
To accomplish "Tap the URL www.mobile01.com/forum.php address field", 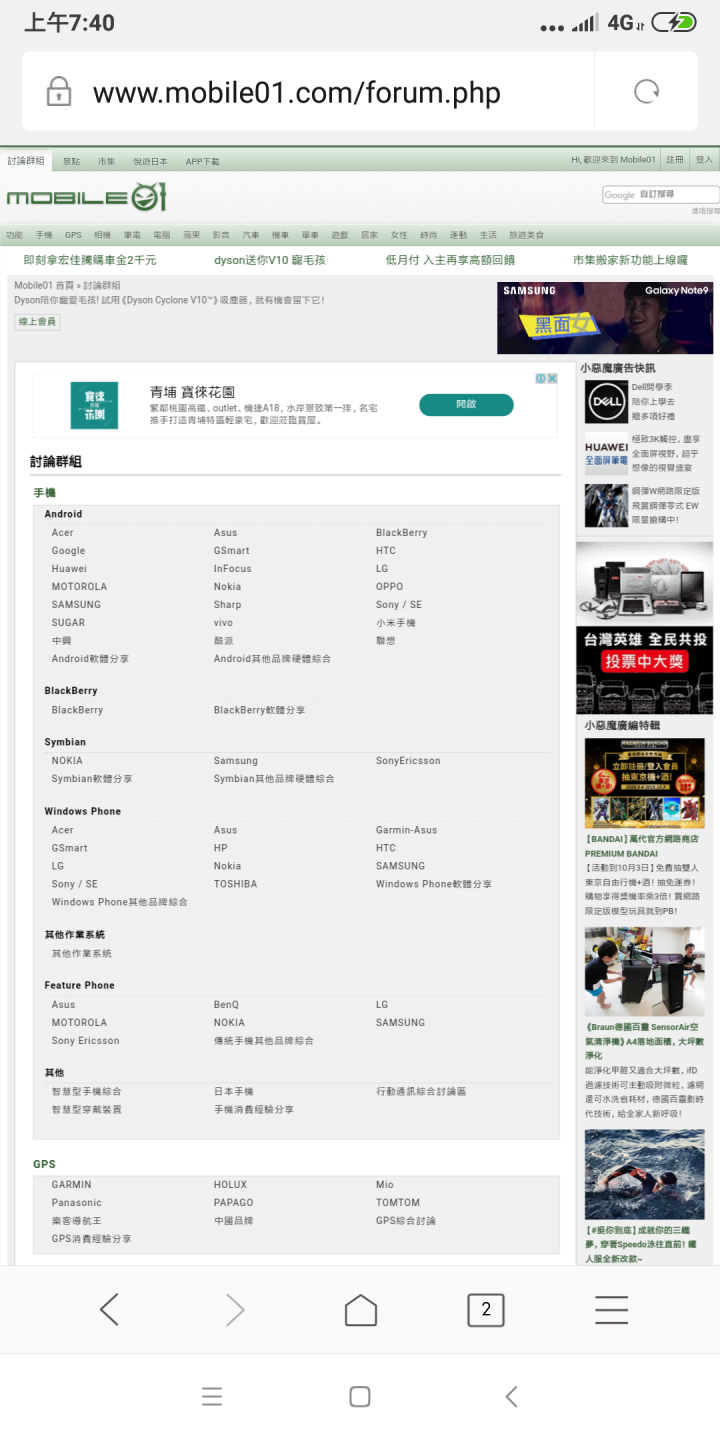I will coord(297,93).
